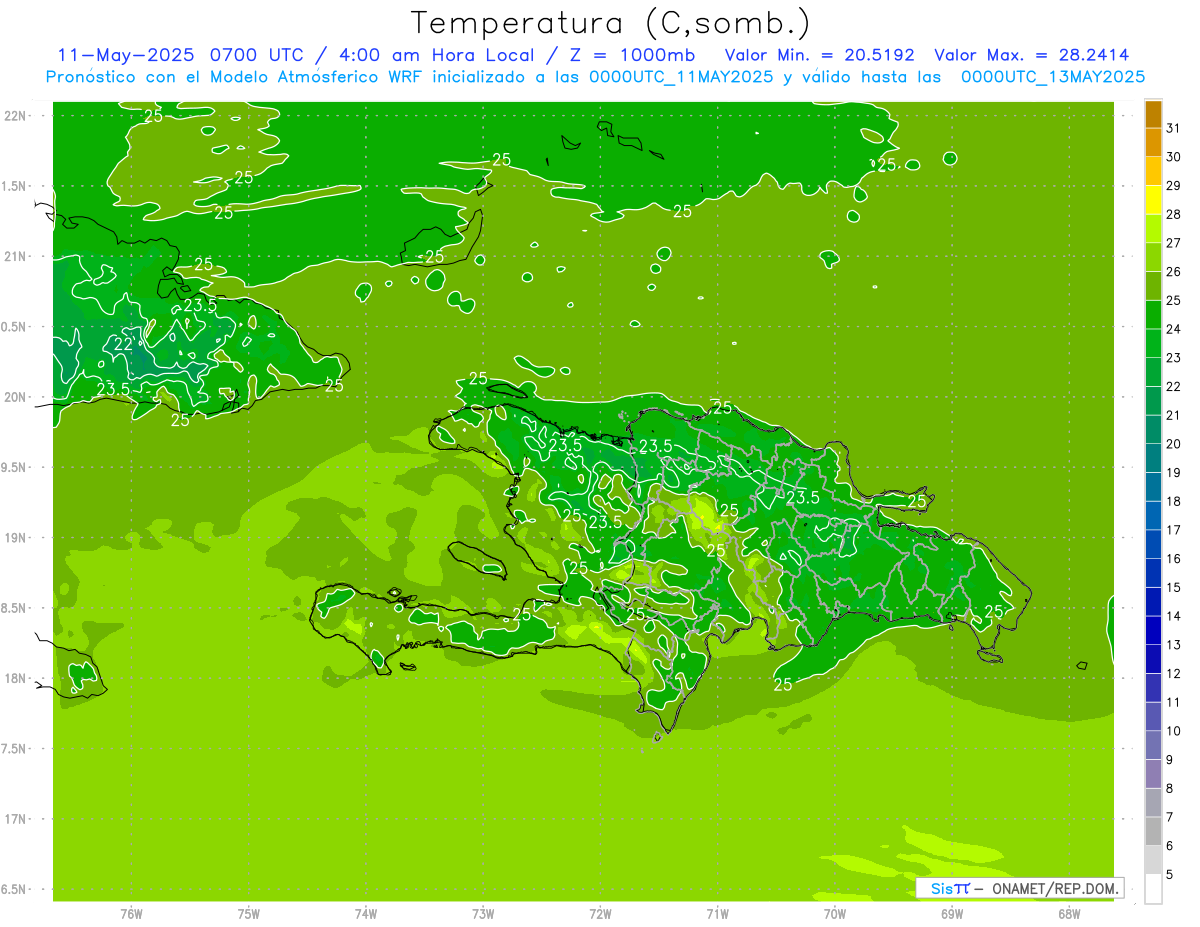Click the '69W' longitude axis label

click(x=952, y=913)
